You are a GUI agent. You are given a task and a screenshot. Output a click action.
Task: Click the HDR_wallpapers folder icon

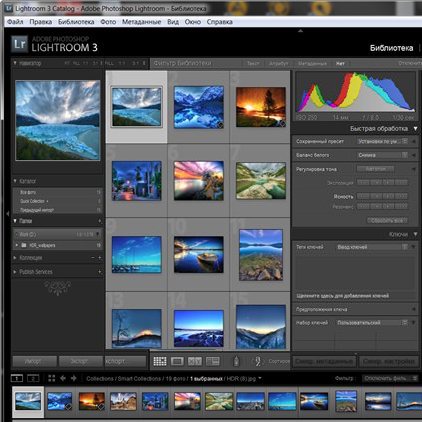coord(24,245)
